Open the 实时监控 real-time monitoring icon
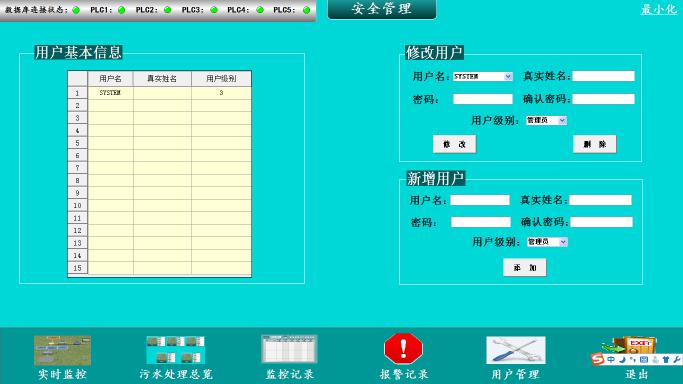 (x=62, y=350)
